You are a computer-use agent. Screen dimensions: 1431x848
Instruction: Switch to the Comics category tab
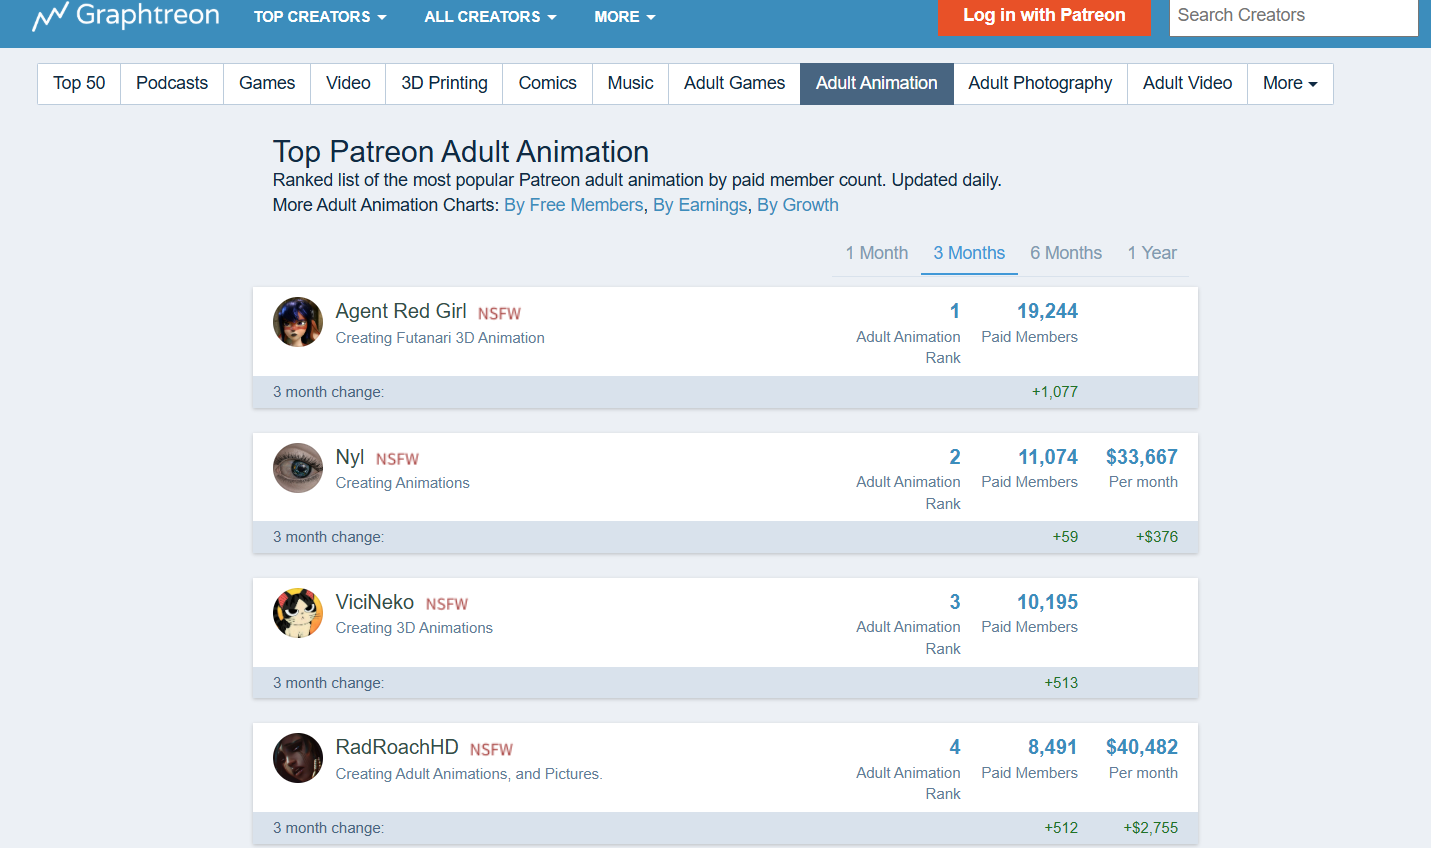(547, 84)
